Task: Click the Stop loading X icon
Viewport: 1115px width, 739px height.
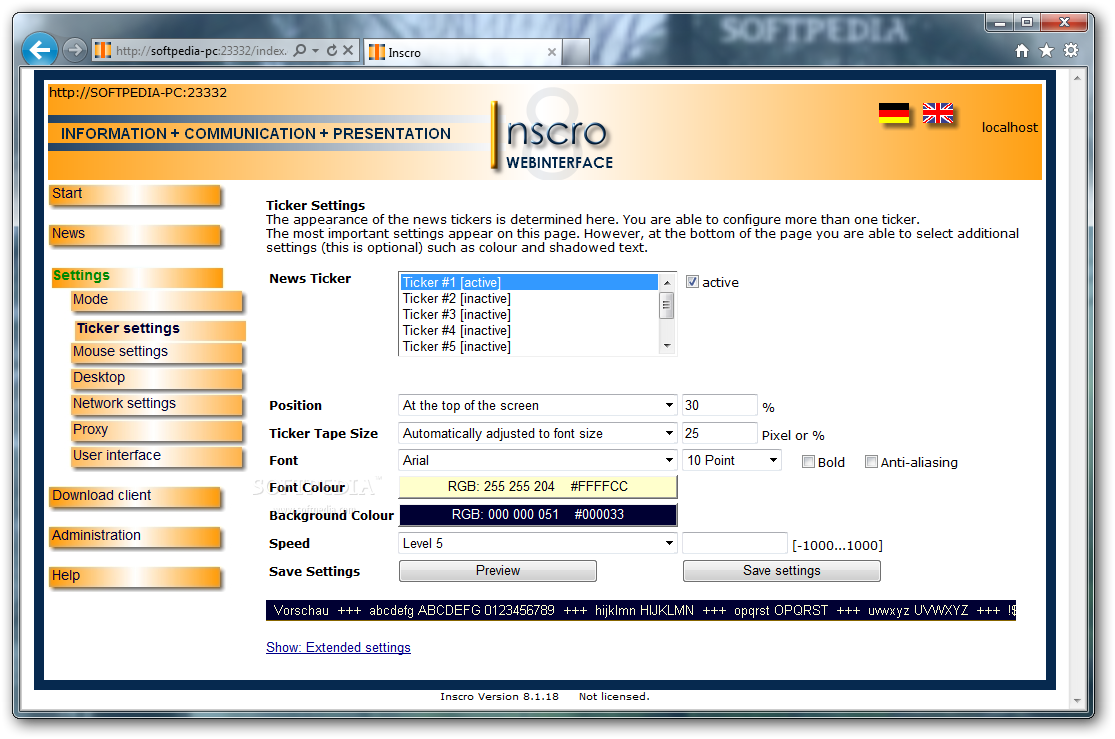Action: pos(348,50)
